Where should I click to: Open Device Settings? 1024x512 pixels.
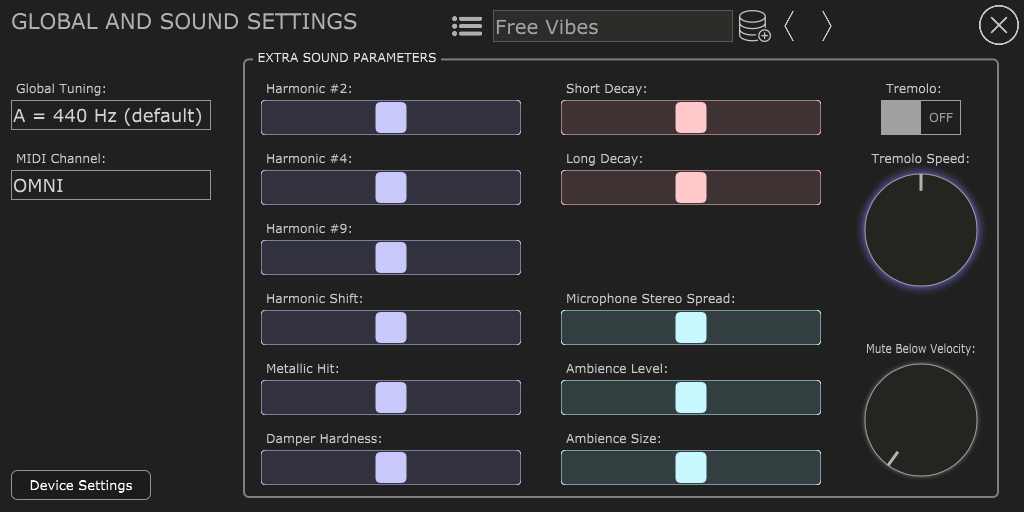(81, 485)
